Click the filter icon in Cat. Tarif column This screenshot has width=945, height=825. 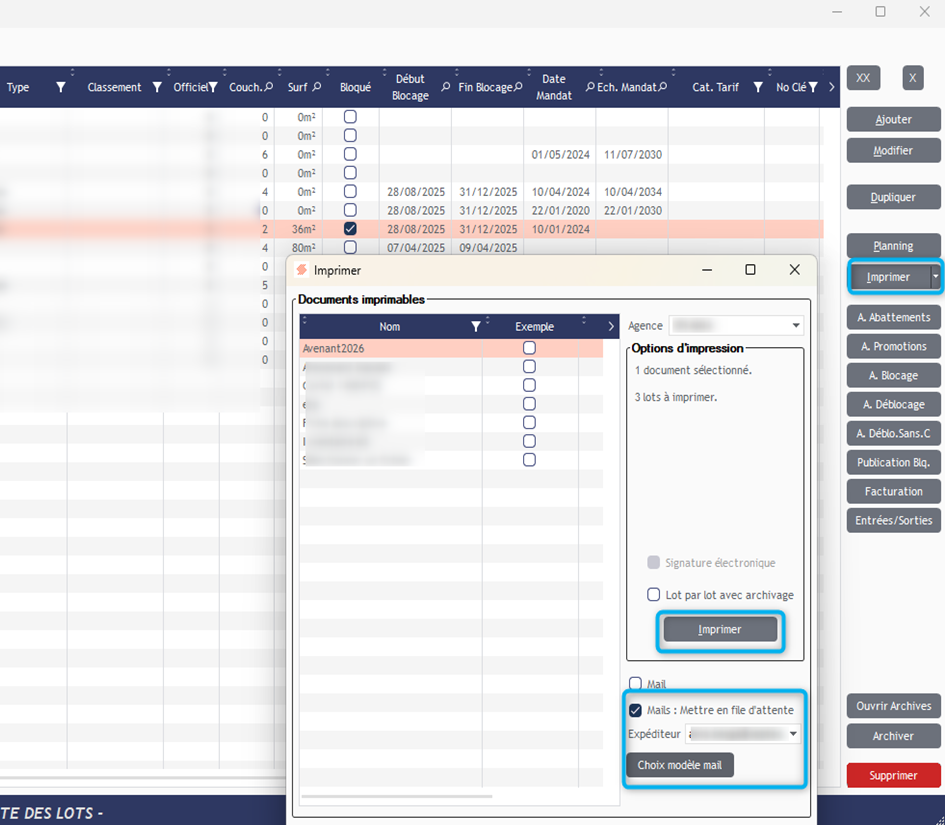pos(757,88)
